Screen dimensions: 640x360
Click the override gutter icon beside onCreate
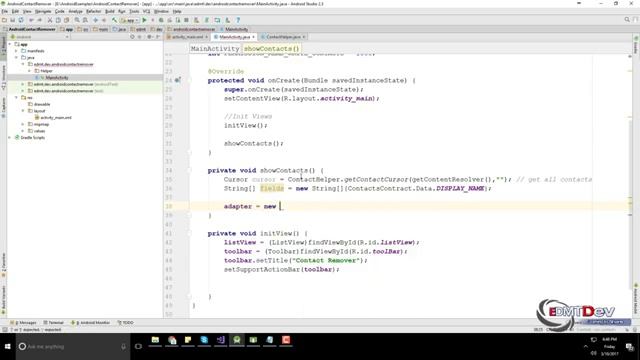coord(177,80)
